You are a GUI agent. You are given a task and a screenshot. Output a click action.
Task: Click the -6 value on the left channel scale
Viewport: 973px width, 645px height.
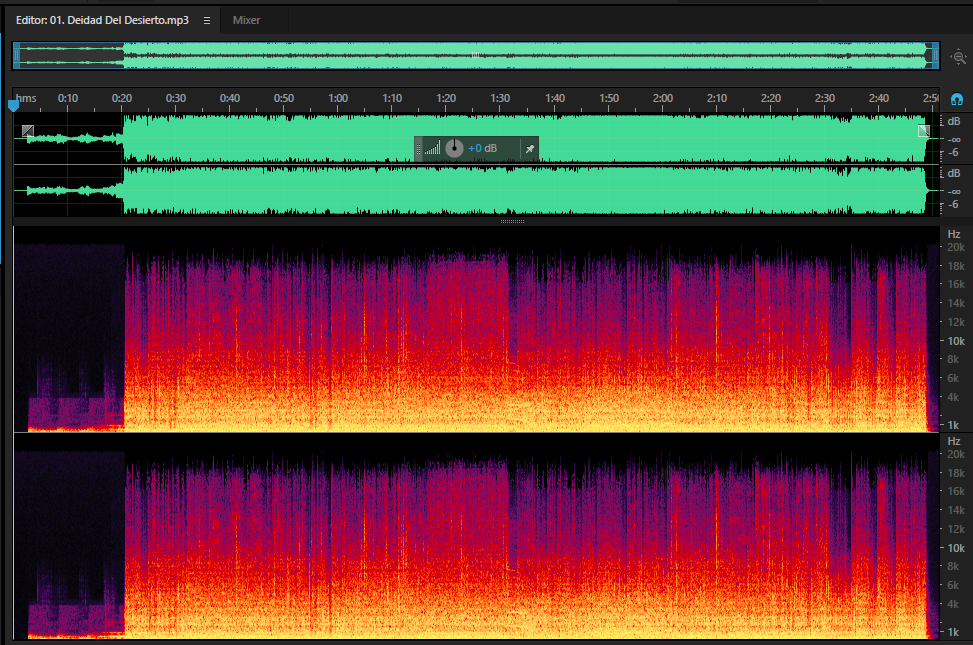pyautogui.click(x=953, y=152)
